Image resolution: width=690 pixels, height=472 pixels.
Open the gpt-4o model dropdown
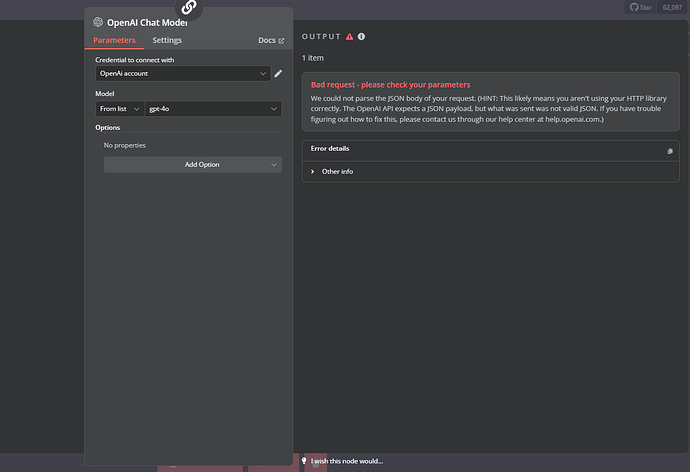coord(213,109)
